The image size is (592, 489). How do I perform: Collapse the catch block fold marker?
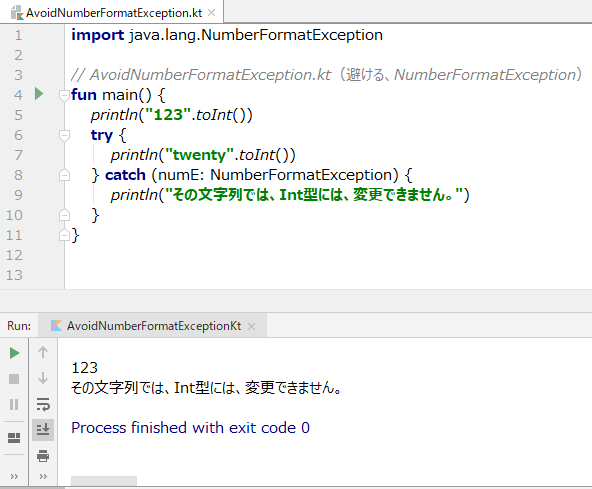pos(64,175)
